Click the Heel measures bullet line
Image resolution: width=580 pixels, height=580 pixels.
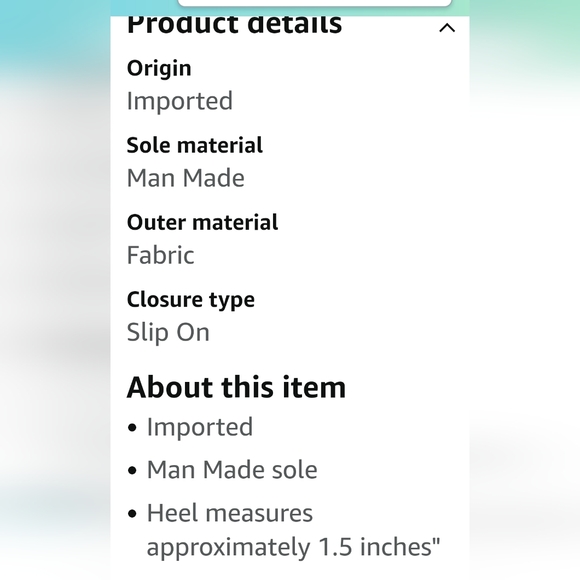click(x=230, y=513)
